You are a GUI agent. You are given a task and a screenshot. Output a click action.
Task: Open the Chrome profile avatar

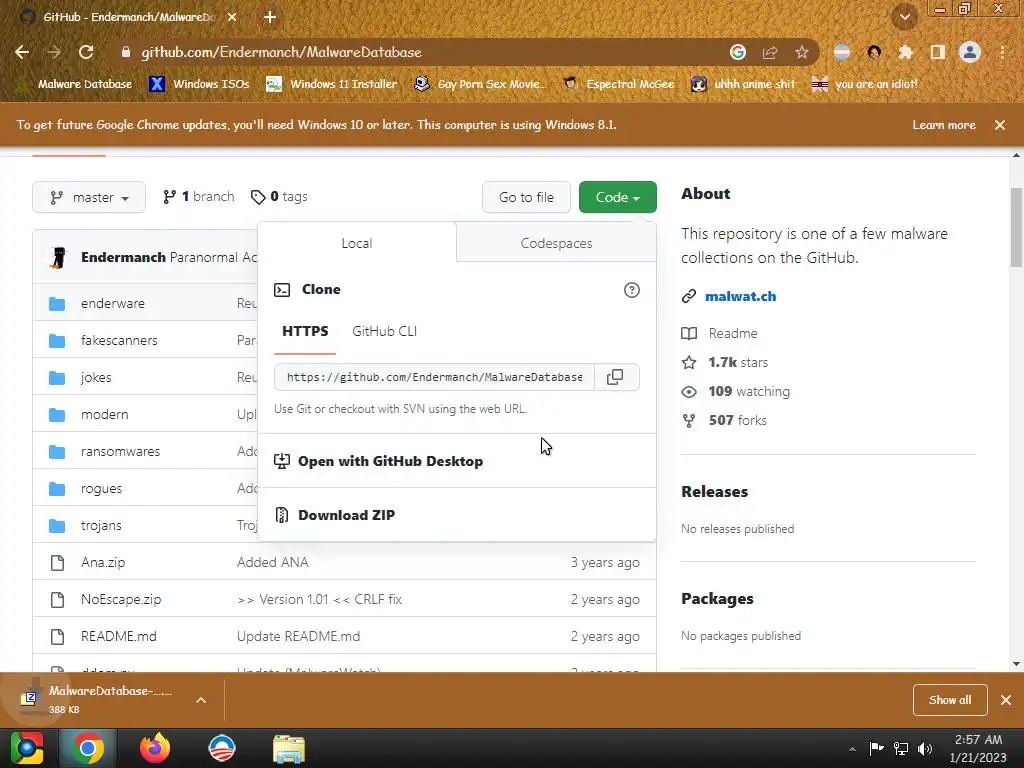969,52
